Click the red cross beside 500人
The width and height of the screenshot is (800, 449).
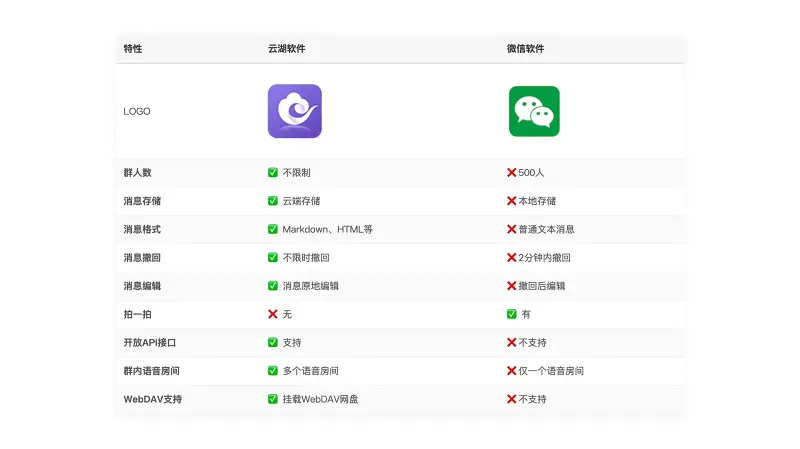pos(511,172)
